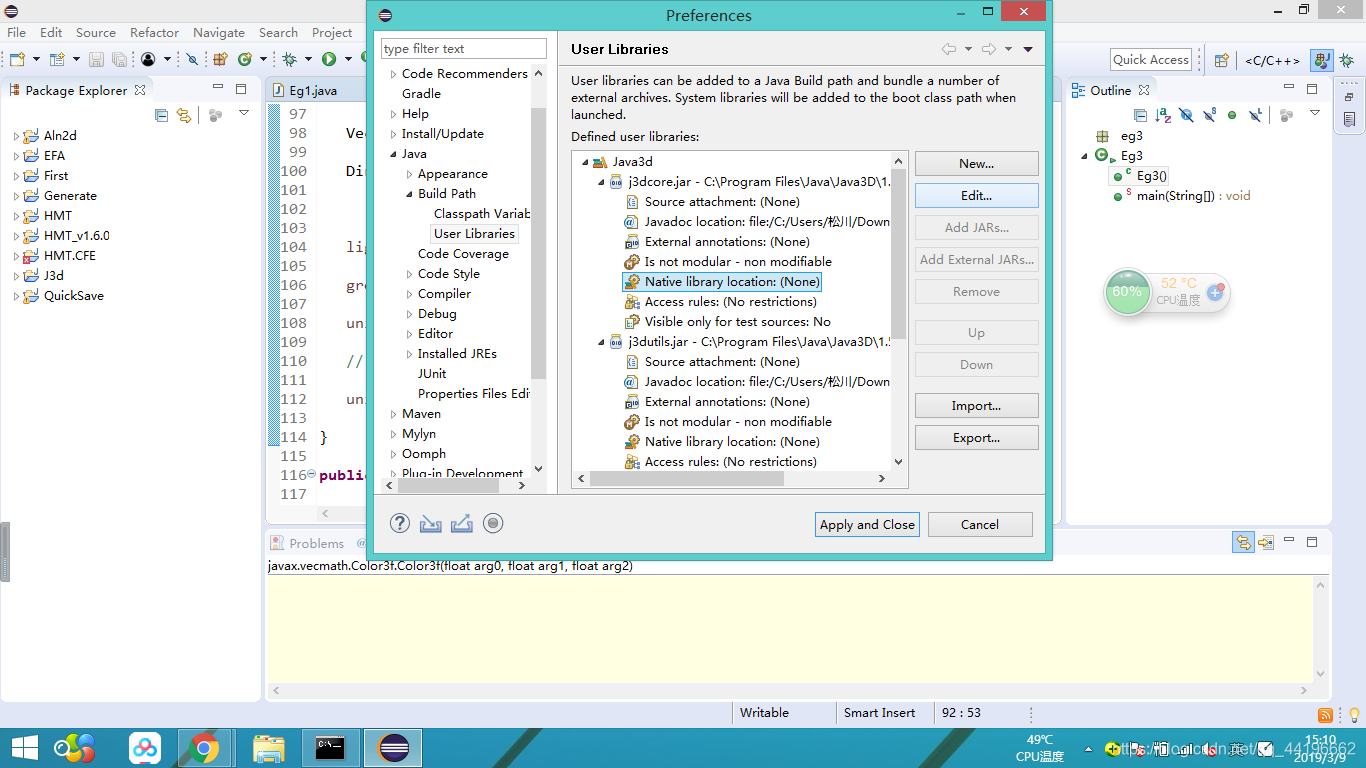Collapse the j3dcore.jar library entry

tap(601, 182)
